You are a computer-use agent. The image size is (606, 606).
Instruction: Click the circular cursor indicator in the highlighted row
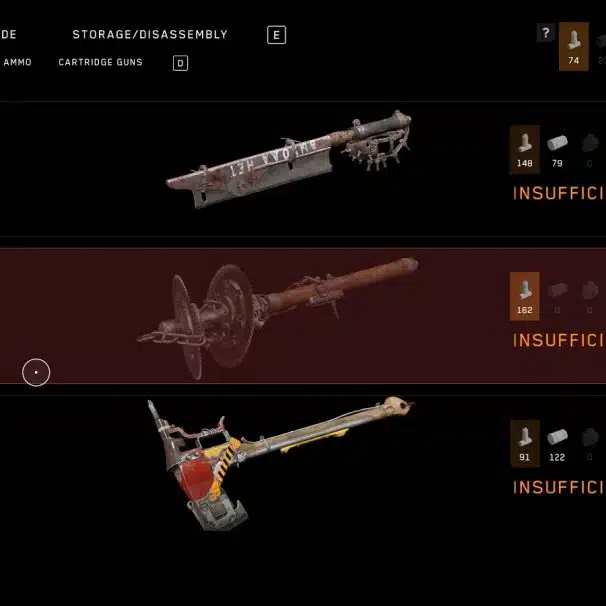(36, 373)
